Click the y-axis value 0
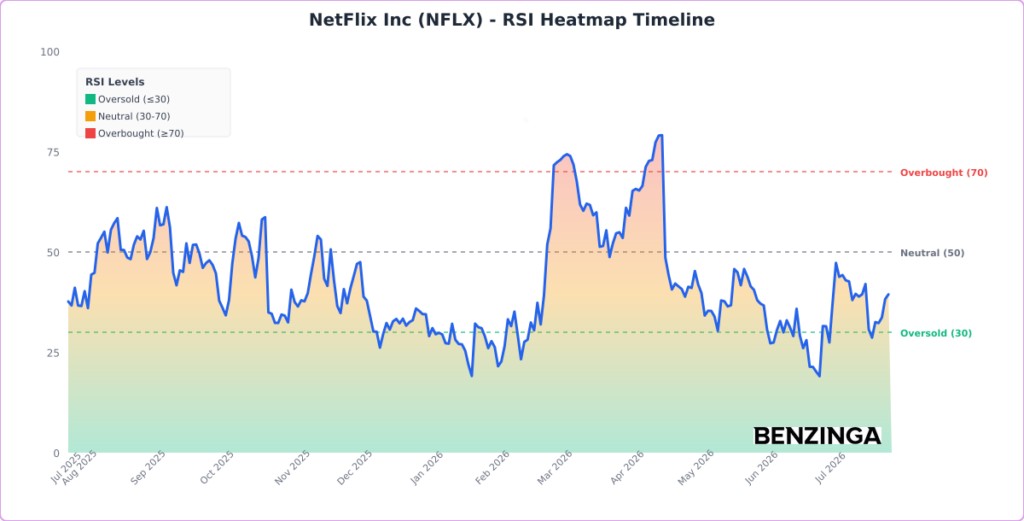The image size is (1024, 521). [x=56, y=452]
